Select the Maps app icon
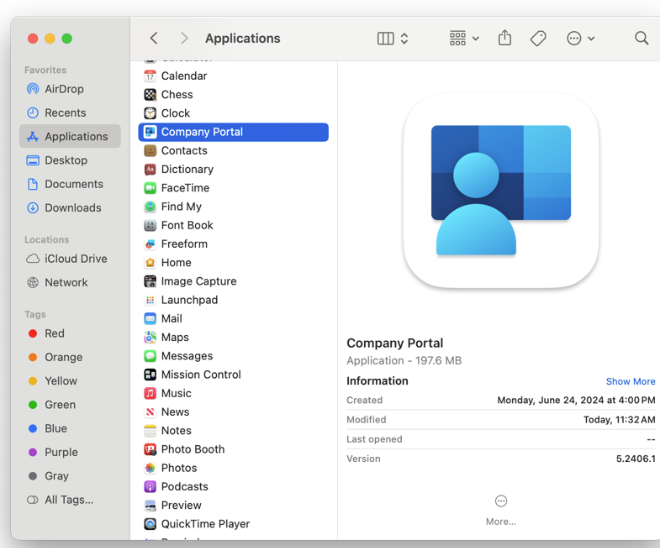660x548 pixels. (x=150, y=337)
